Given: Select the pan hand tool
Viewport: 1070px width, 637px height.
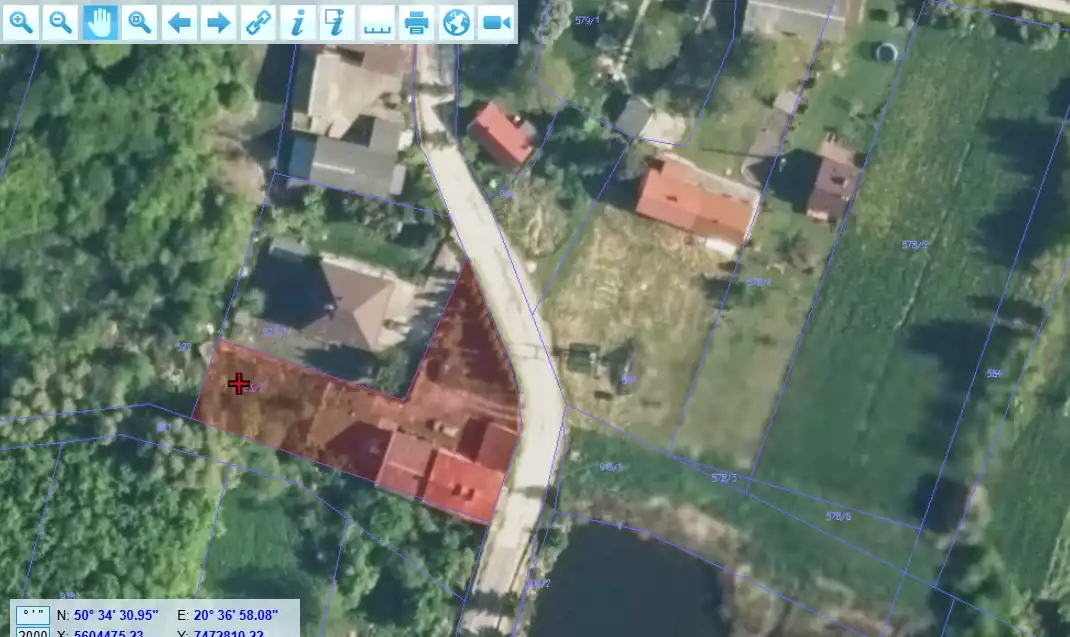Looking at the screenshot, I should pyautogui.click(x=100, y=22).
